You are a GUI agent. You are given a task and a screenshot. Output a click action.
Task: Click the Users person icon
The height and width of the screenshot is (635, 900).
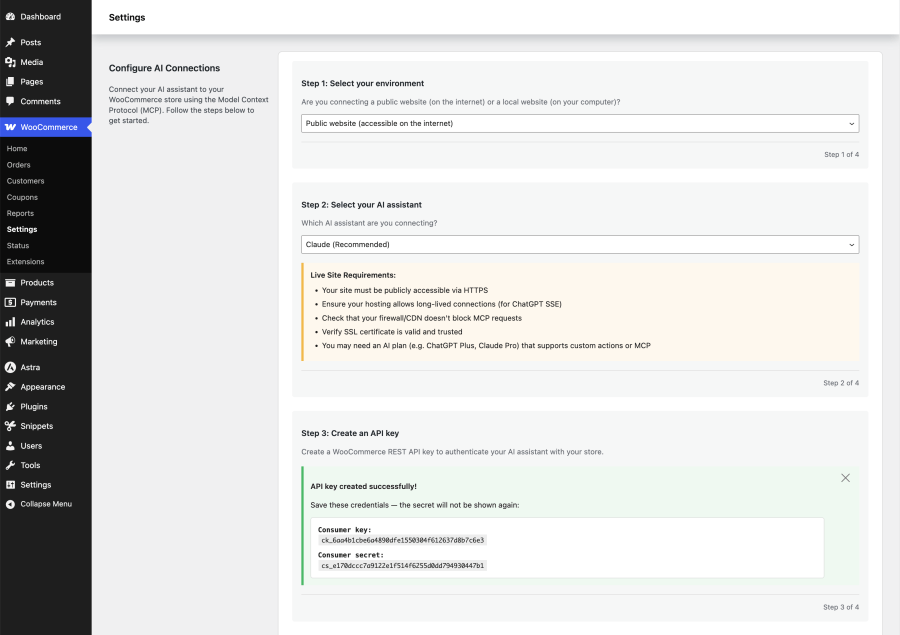click(10, 446)
